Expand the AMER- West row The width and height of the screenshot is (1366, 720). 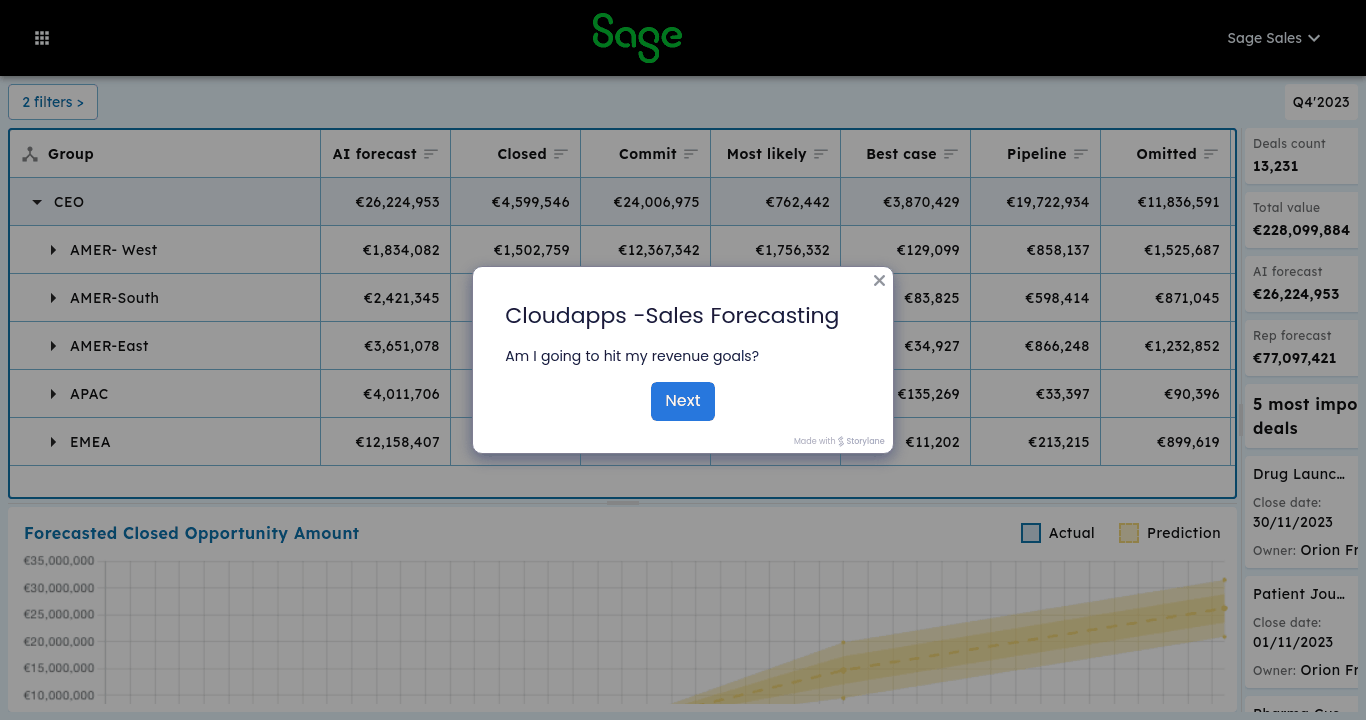(x=53, y=250)
